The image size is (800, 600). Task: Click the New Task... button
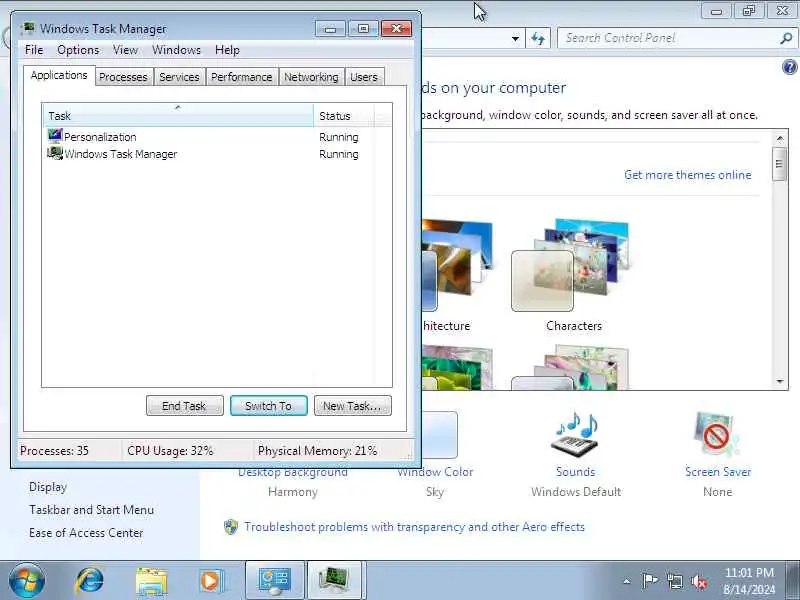(353, 406)
